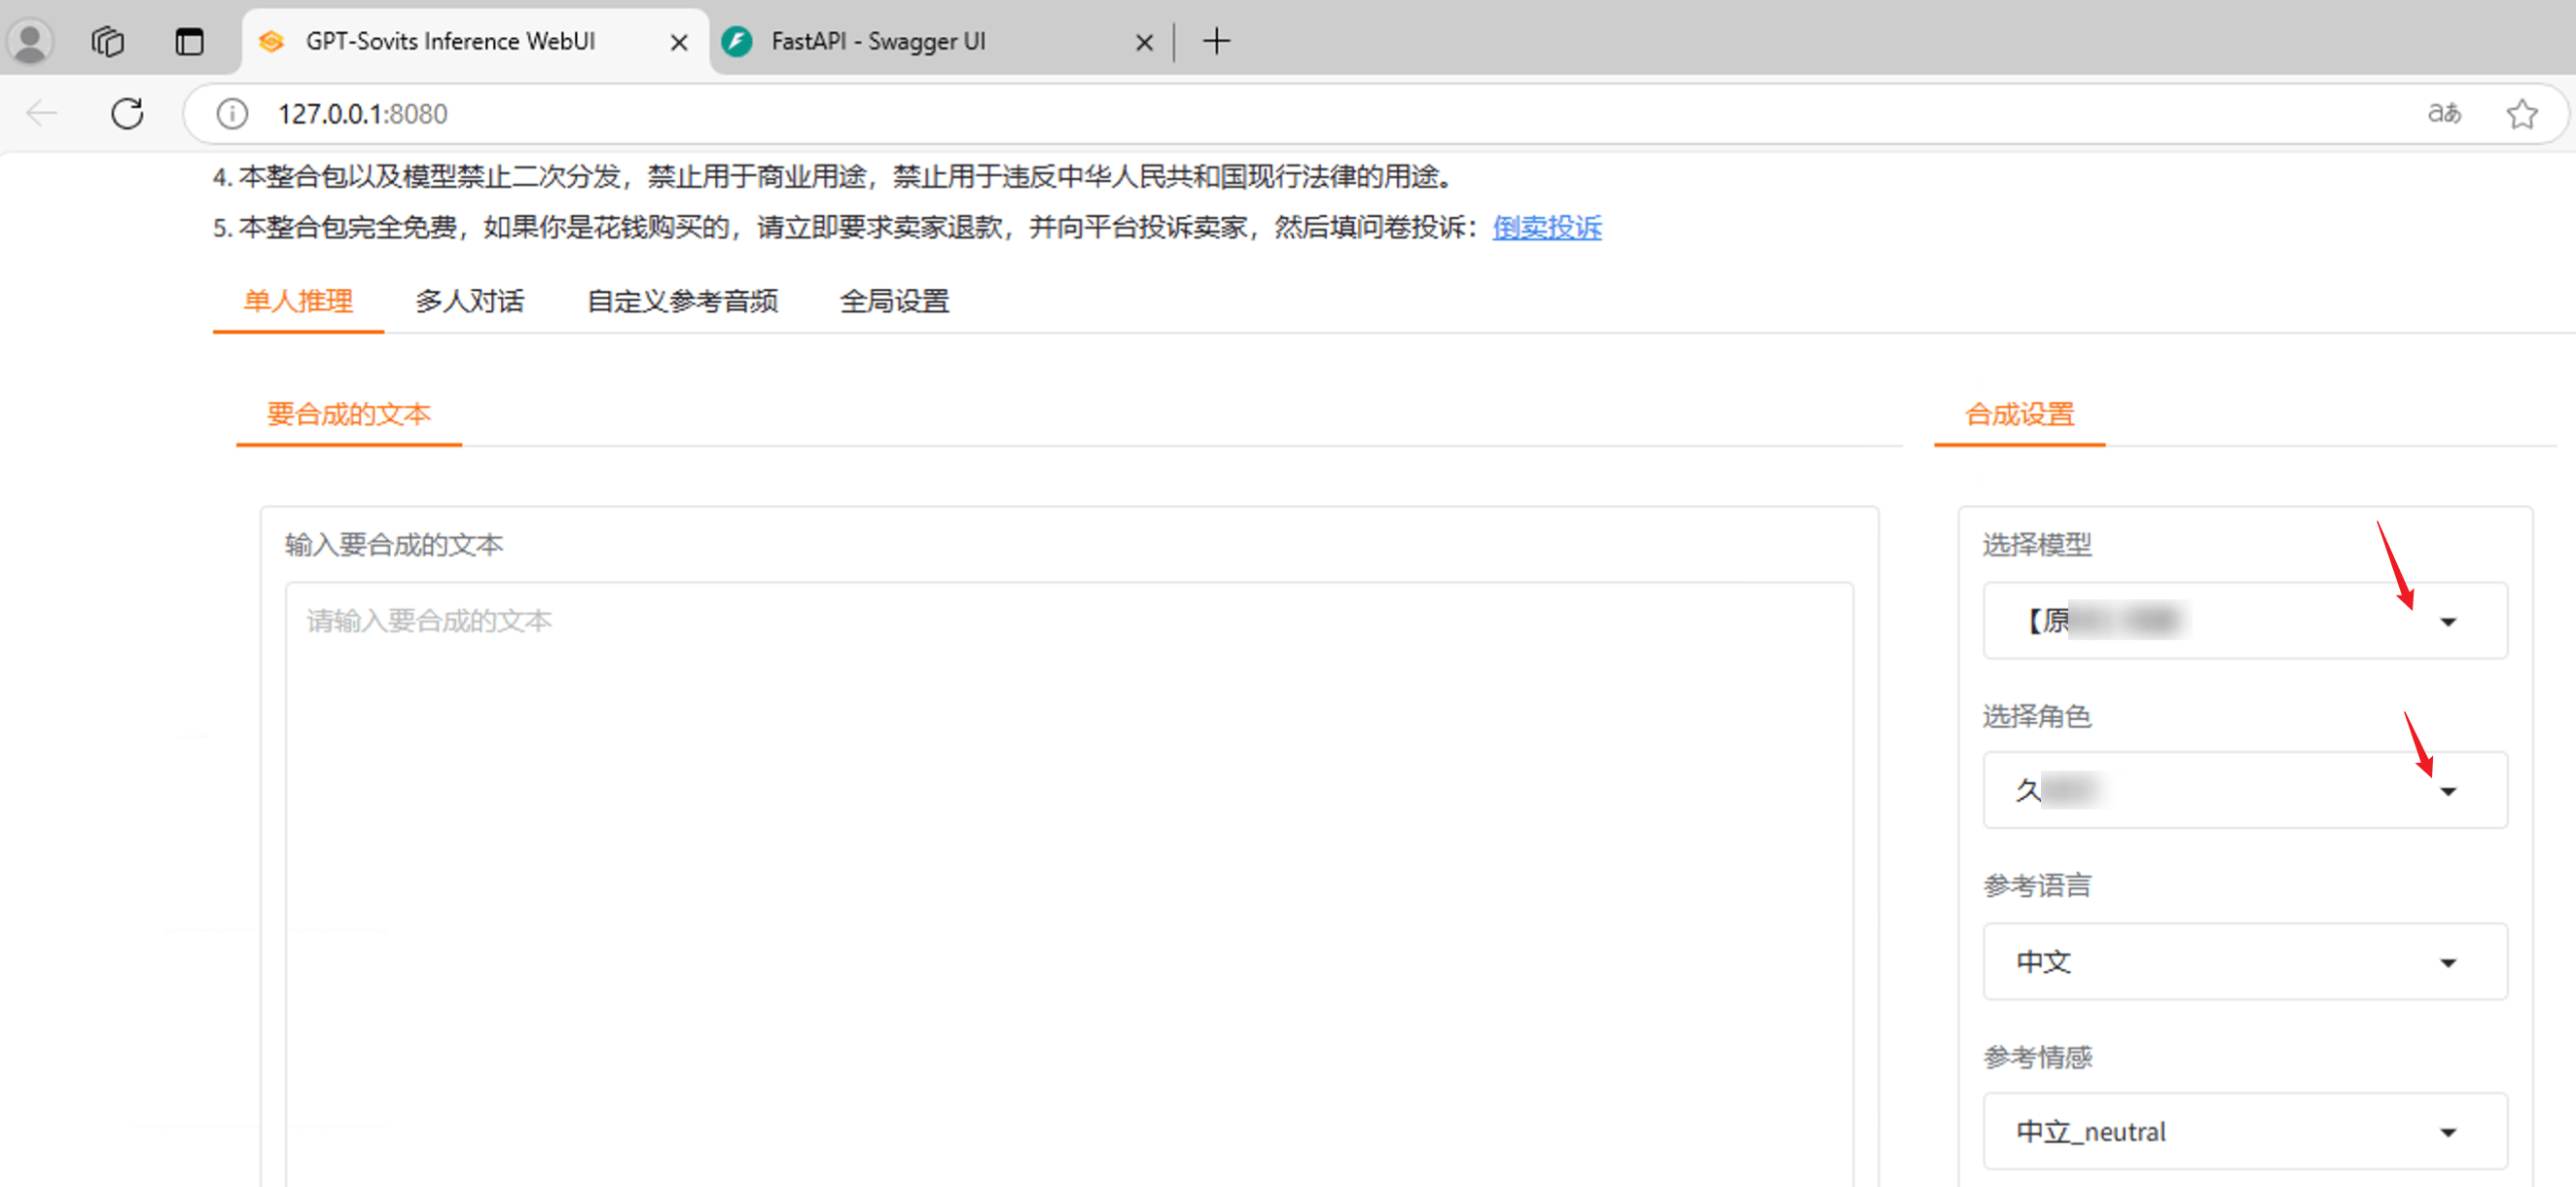Open the site information icon in address bar
2576x1187 pixels.
[232, 114]
